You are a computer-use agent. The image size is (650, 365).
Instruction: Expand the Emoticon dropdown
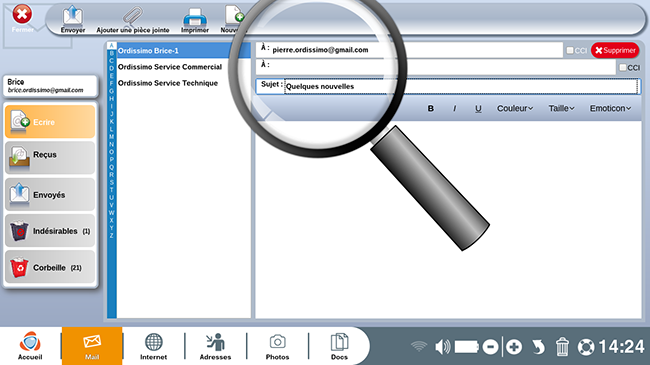pyautogui.click(x=610, y=108)
